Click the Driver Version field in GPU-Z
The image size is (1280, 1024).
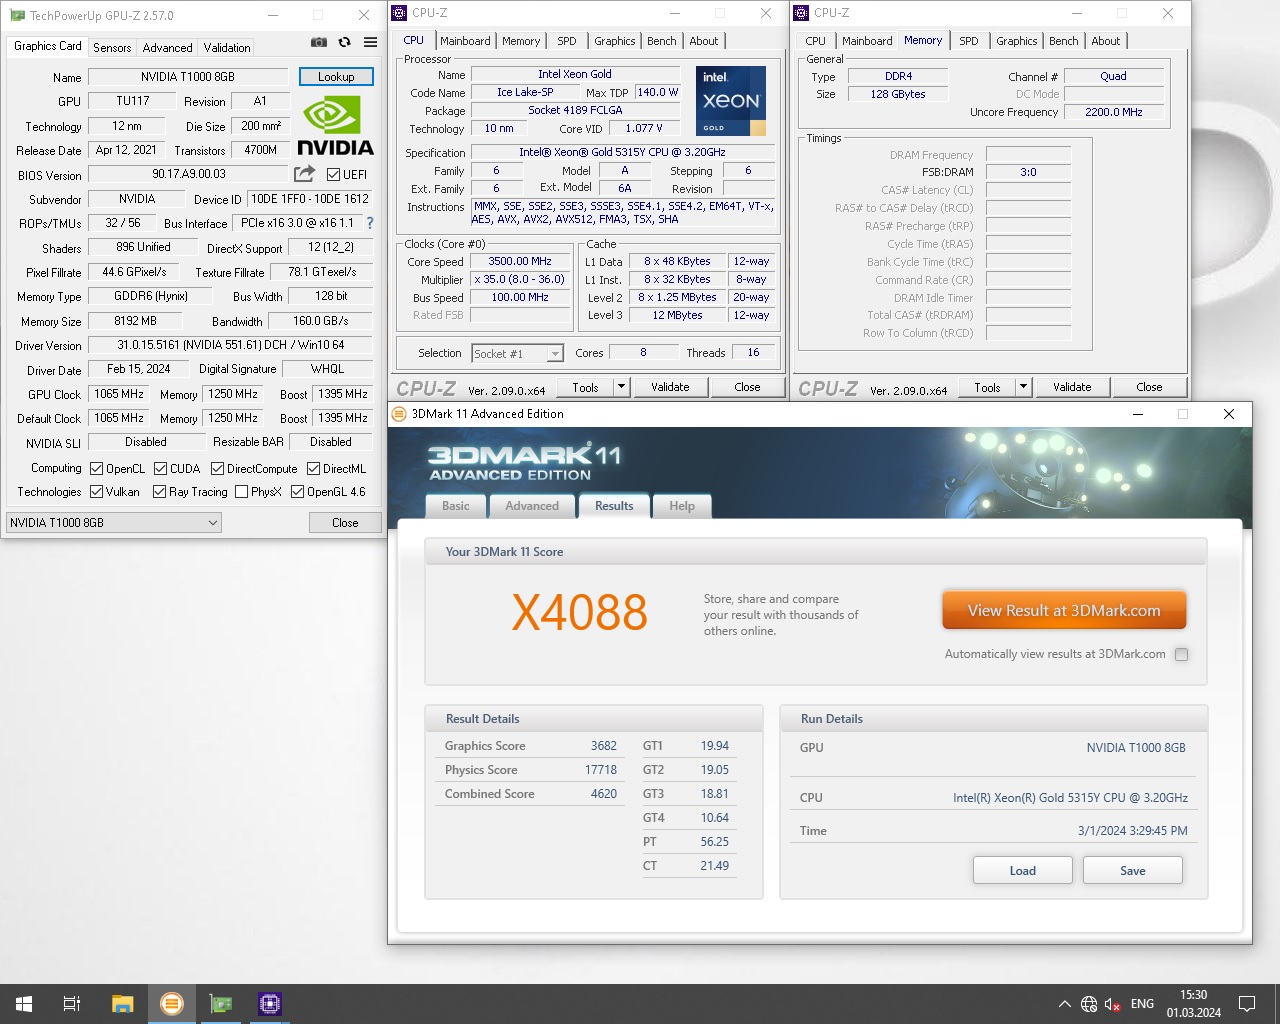pos(230,345)
